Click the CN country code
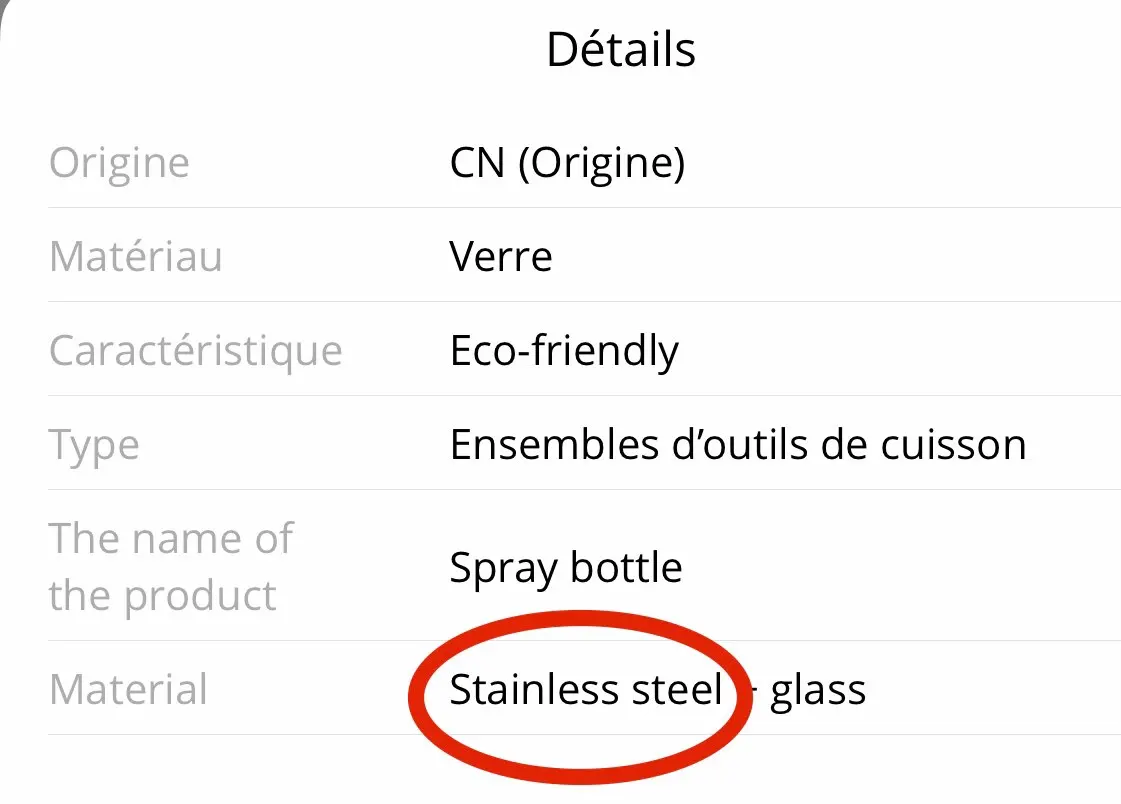The width and height of the screenshot is (1121, 804). [476, 163]
